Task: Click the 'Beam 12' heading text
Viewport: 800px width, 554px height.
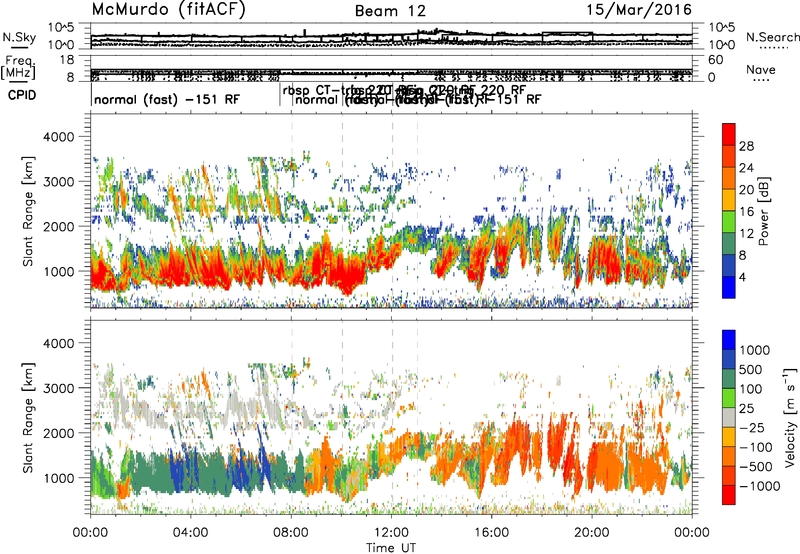Action: pos(390,11)
